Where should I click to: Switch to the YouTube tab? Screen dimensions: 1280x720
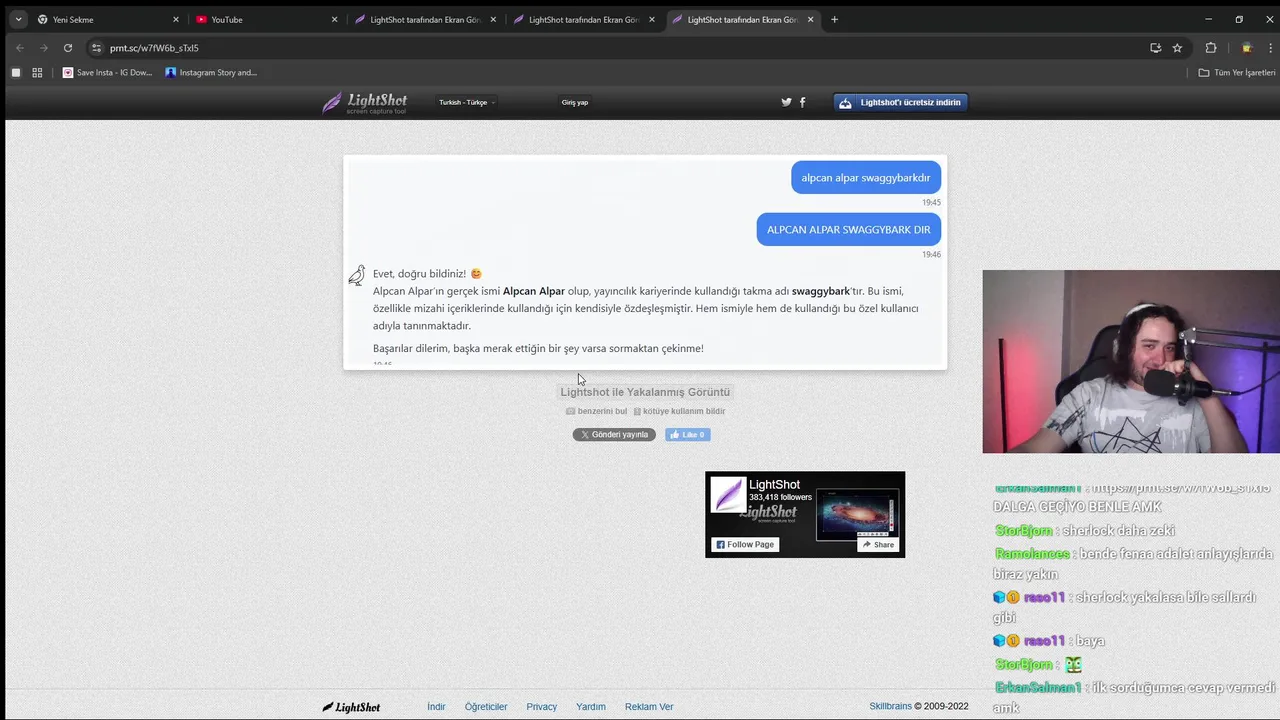(267, 19)
